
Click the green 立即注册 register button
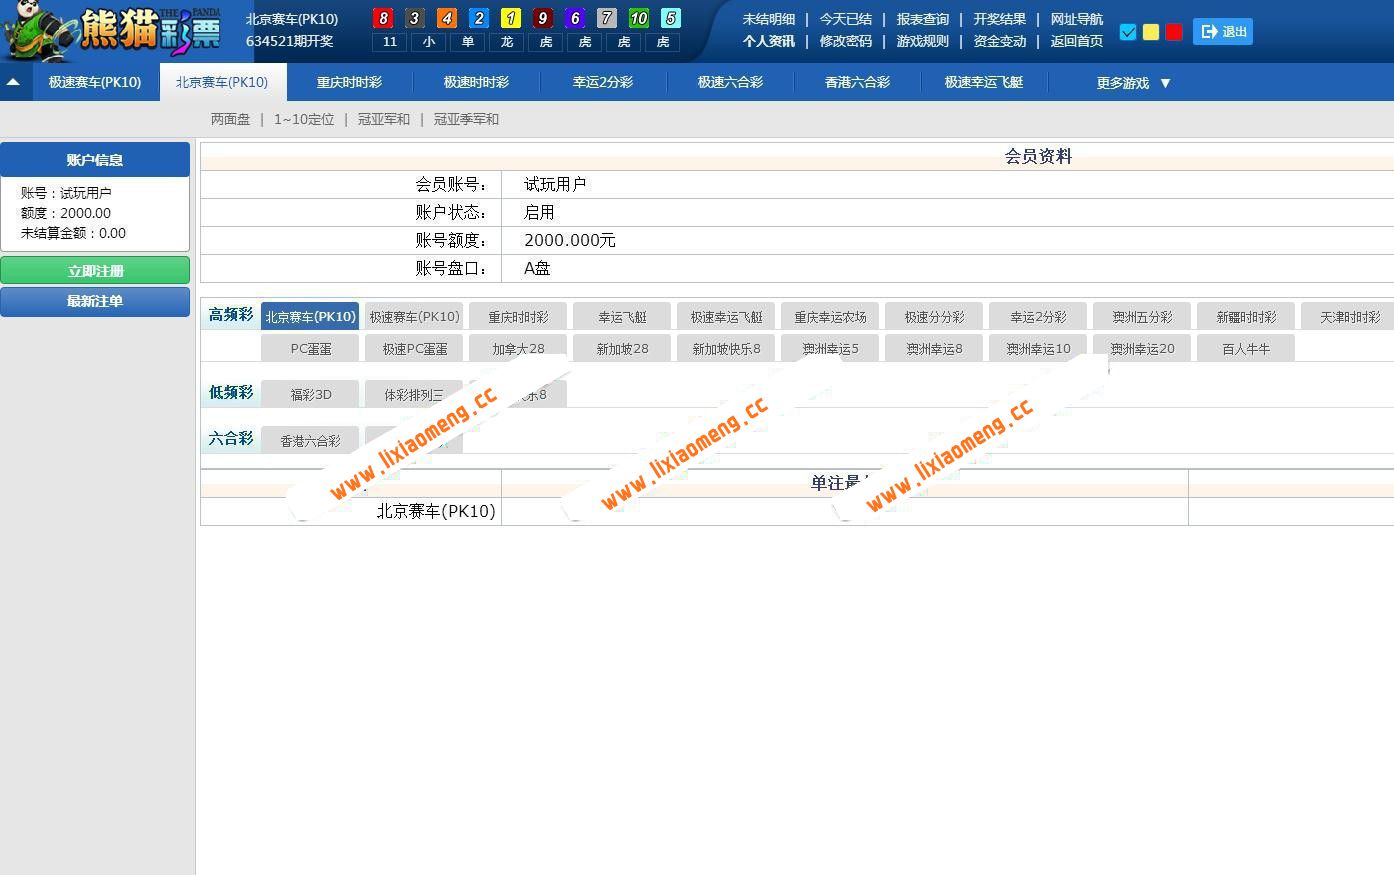click(x=95, y=269)
